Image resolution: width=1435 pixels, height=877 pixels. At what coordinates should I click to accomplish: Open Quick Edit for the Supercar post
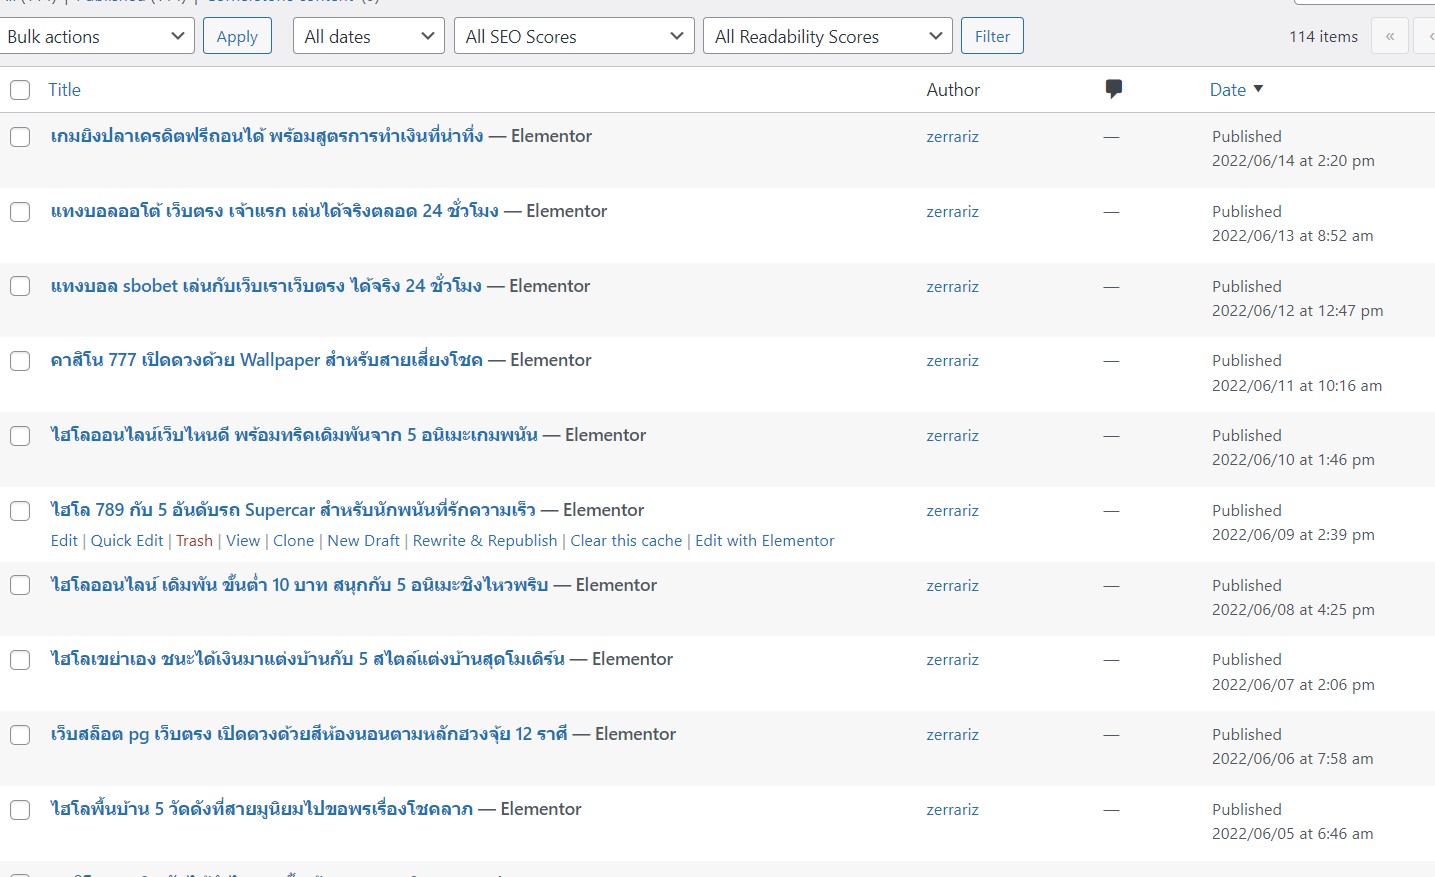127,540
